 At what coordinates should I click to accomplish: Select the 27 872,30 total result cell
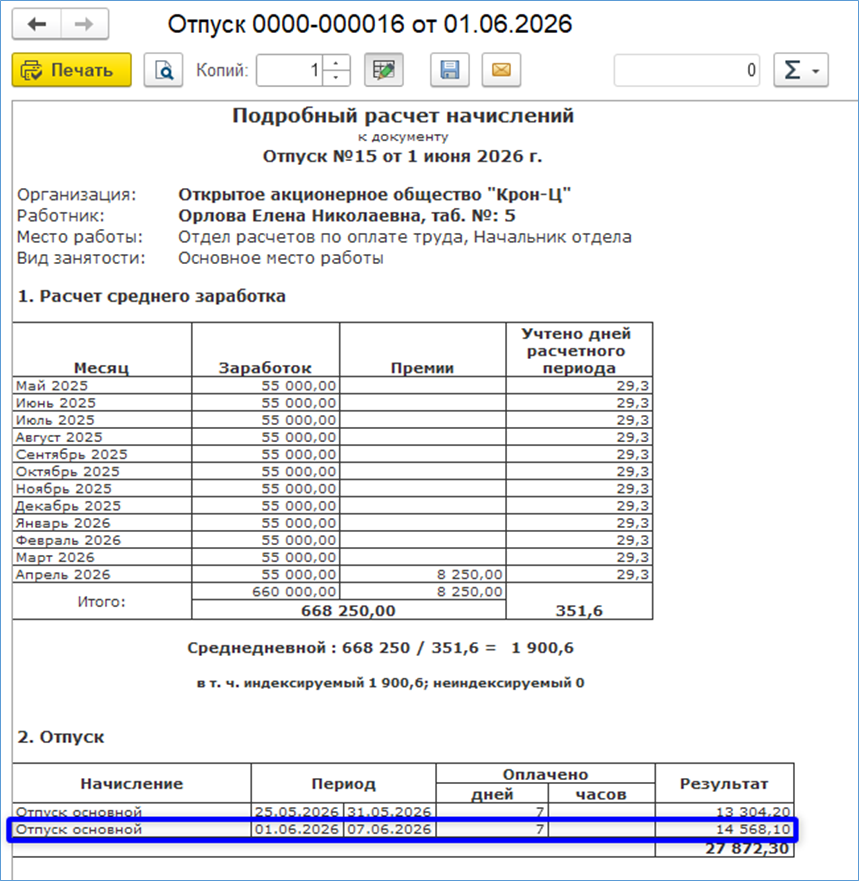coord(724,848)
